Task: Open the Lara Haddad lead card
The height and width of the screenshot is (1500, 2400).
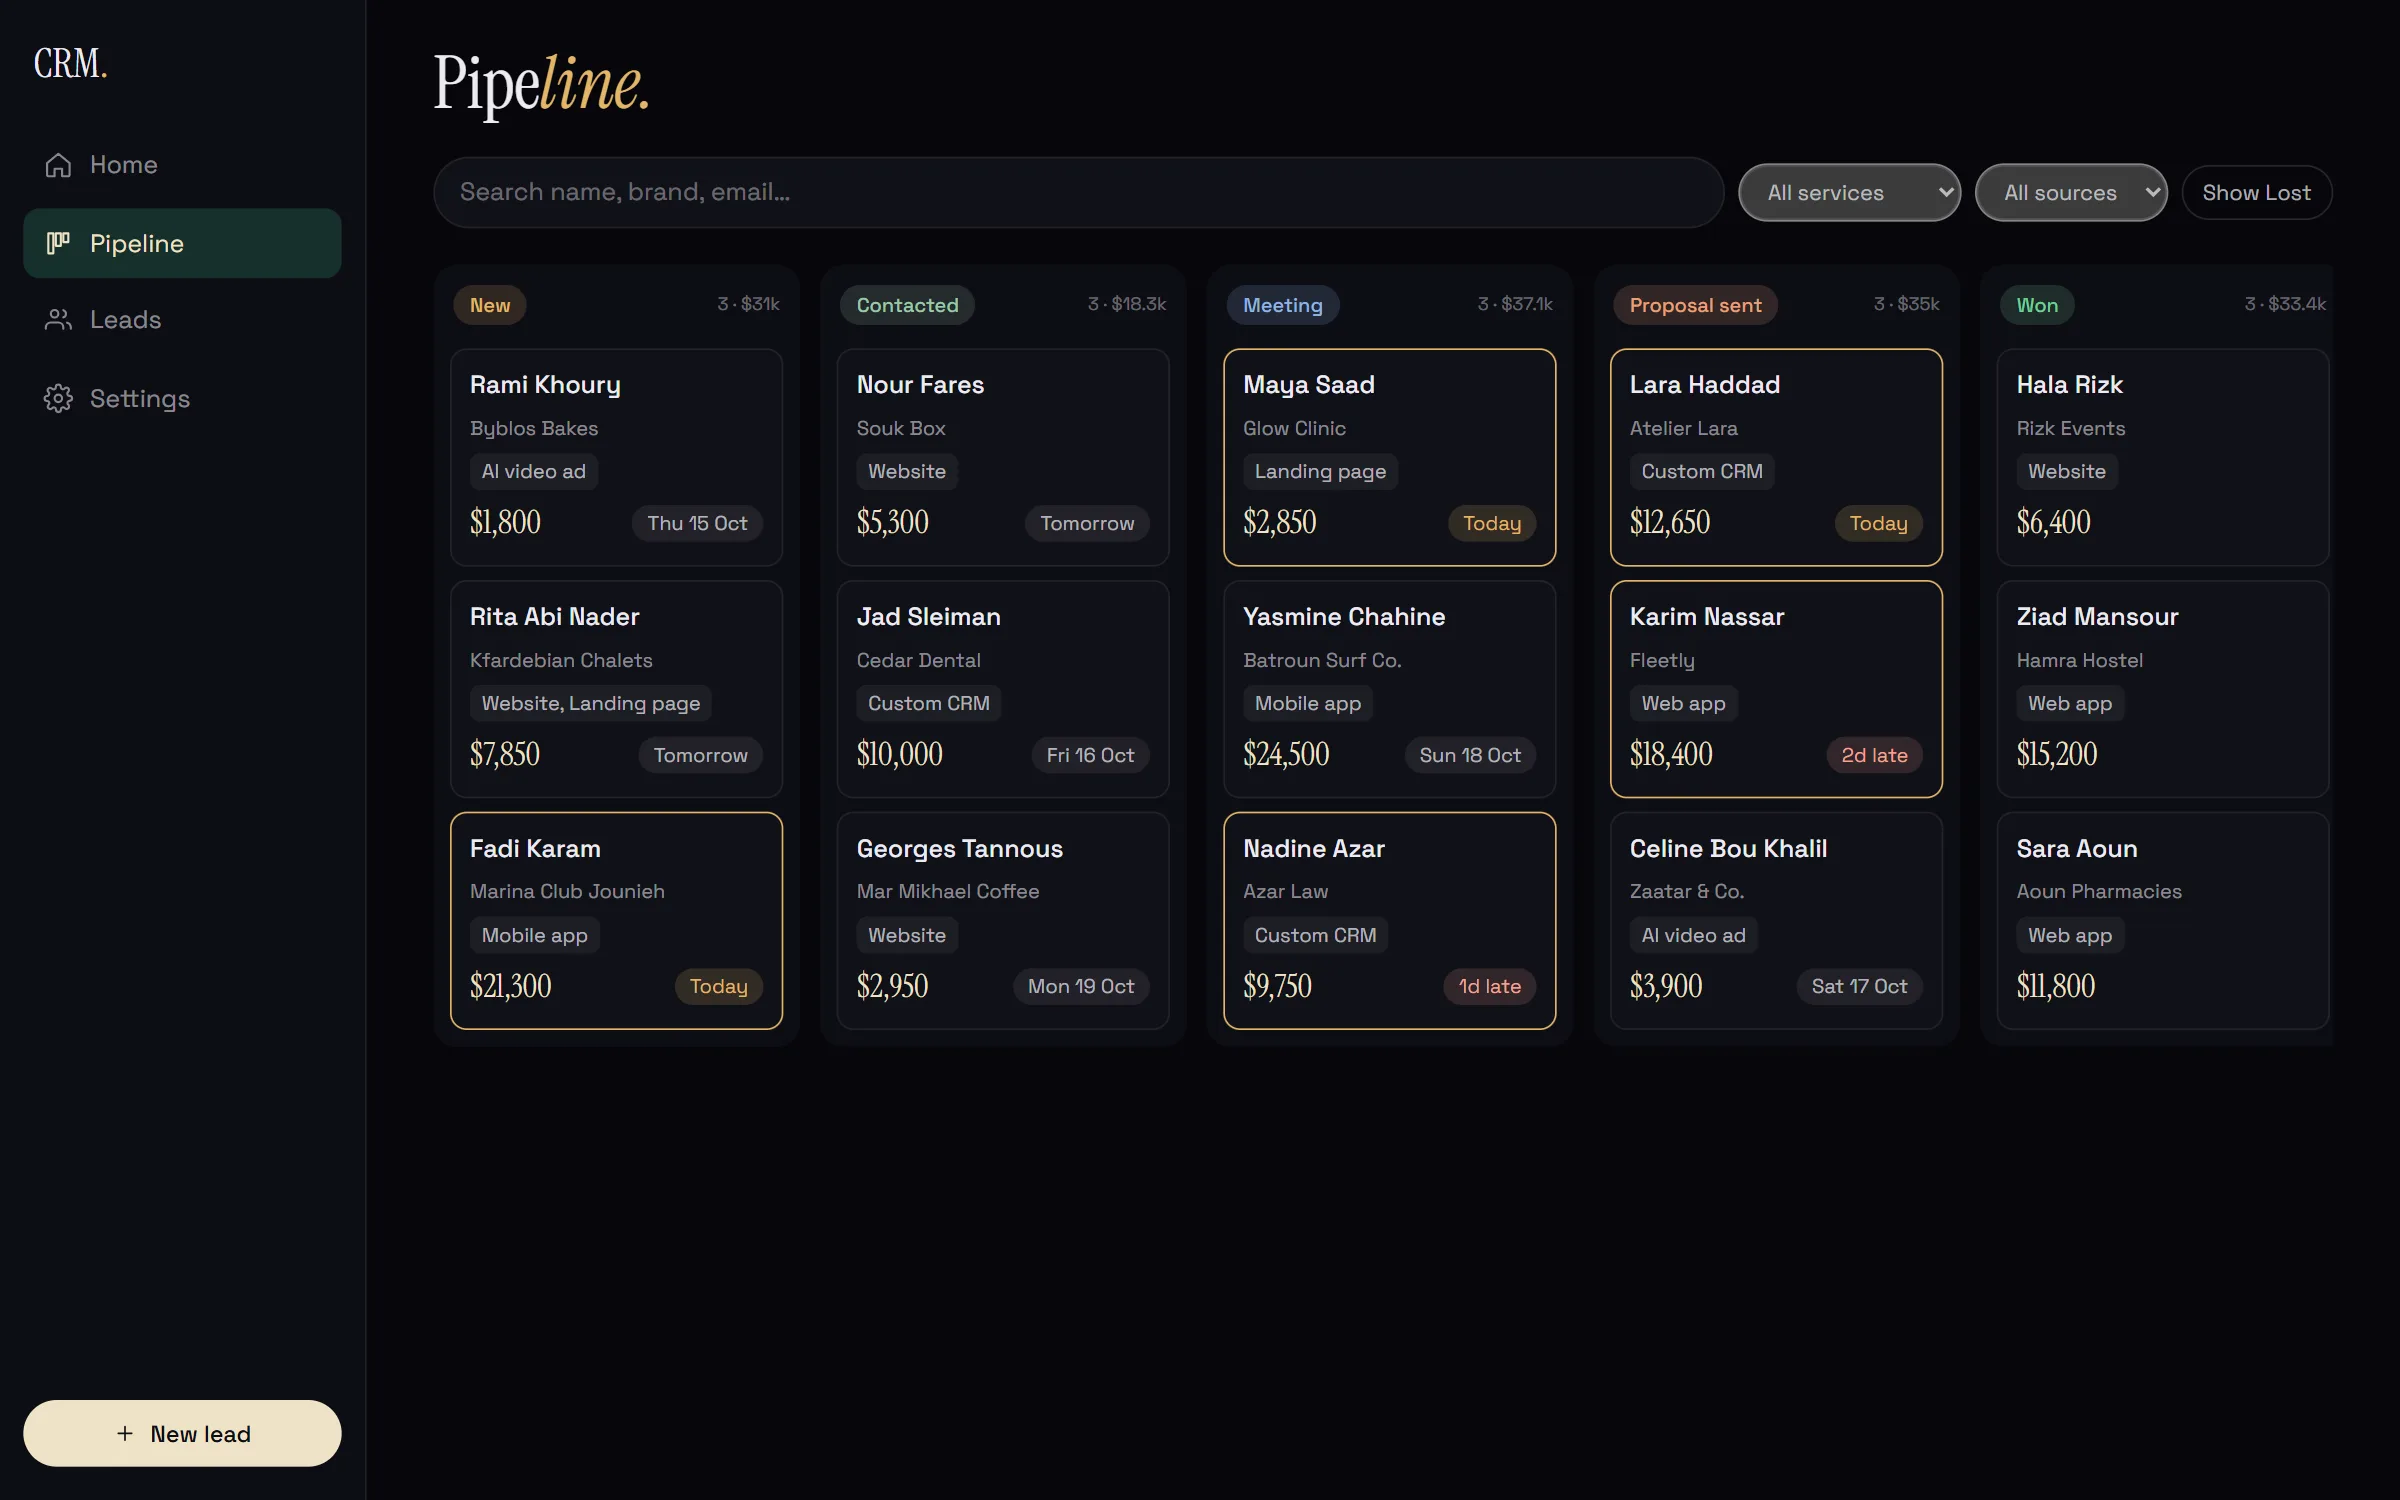Action: [1776, 457]
